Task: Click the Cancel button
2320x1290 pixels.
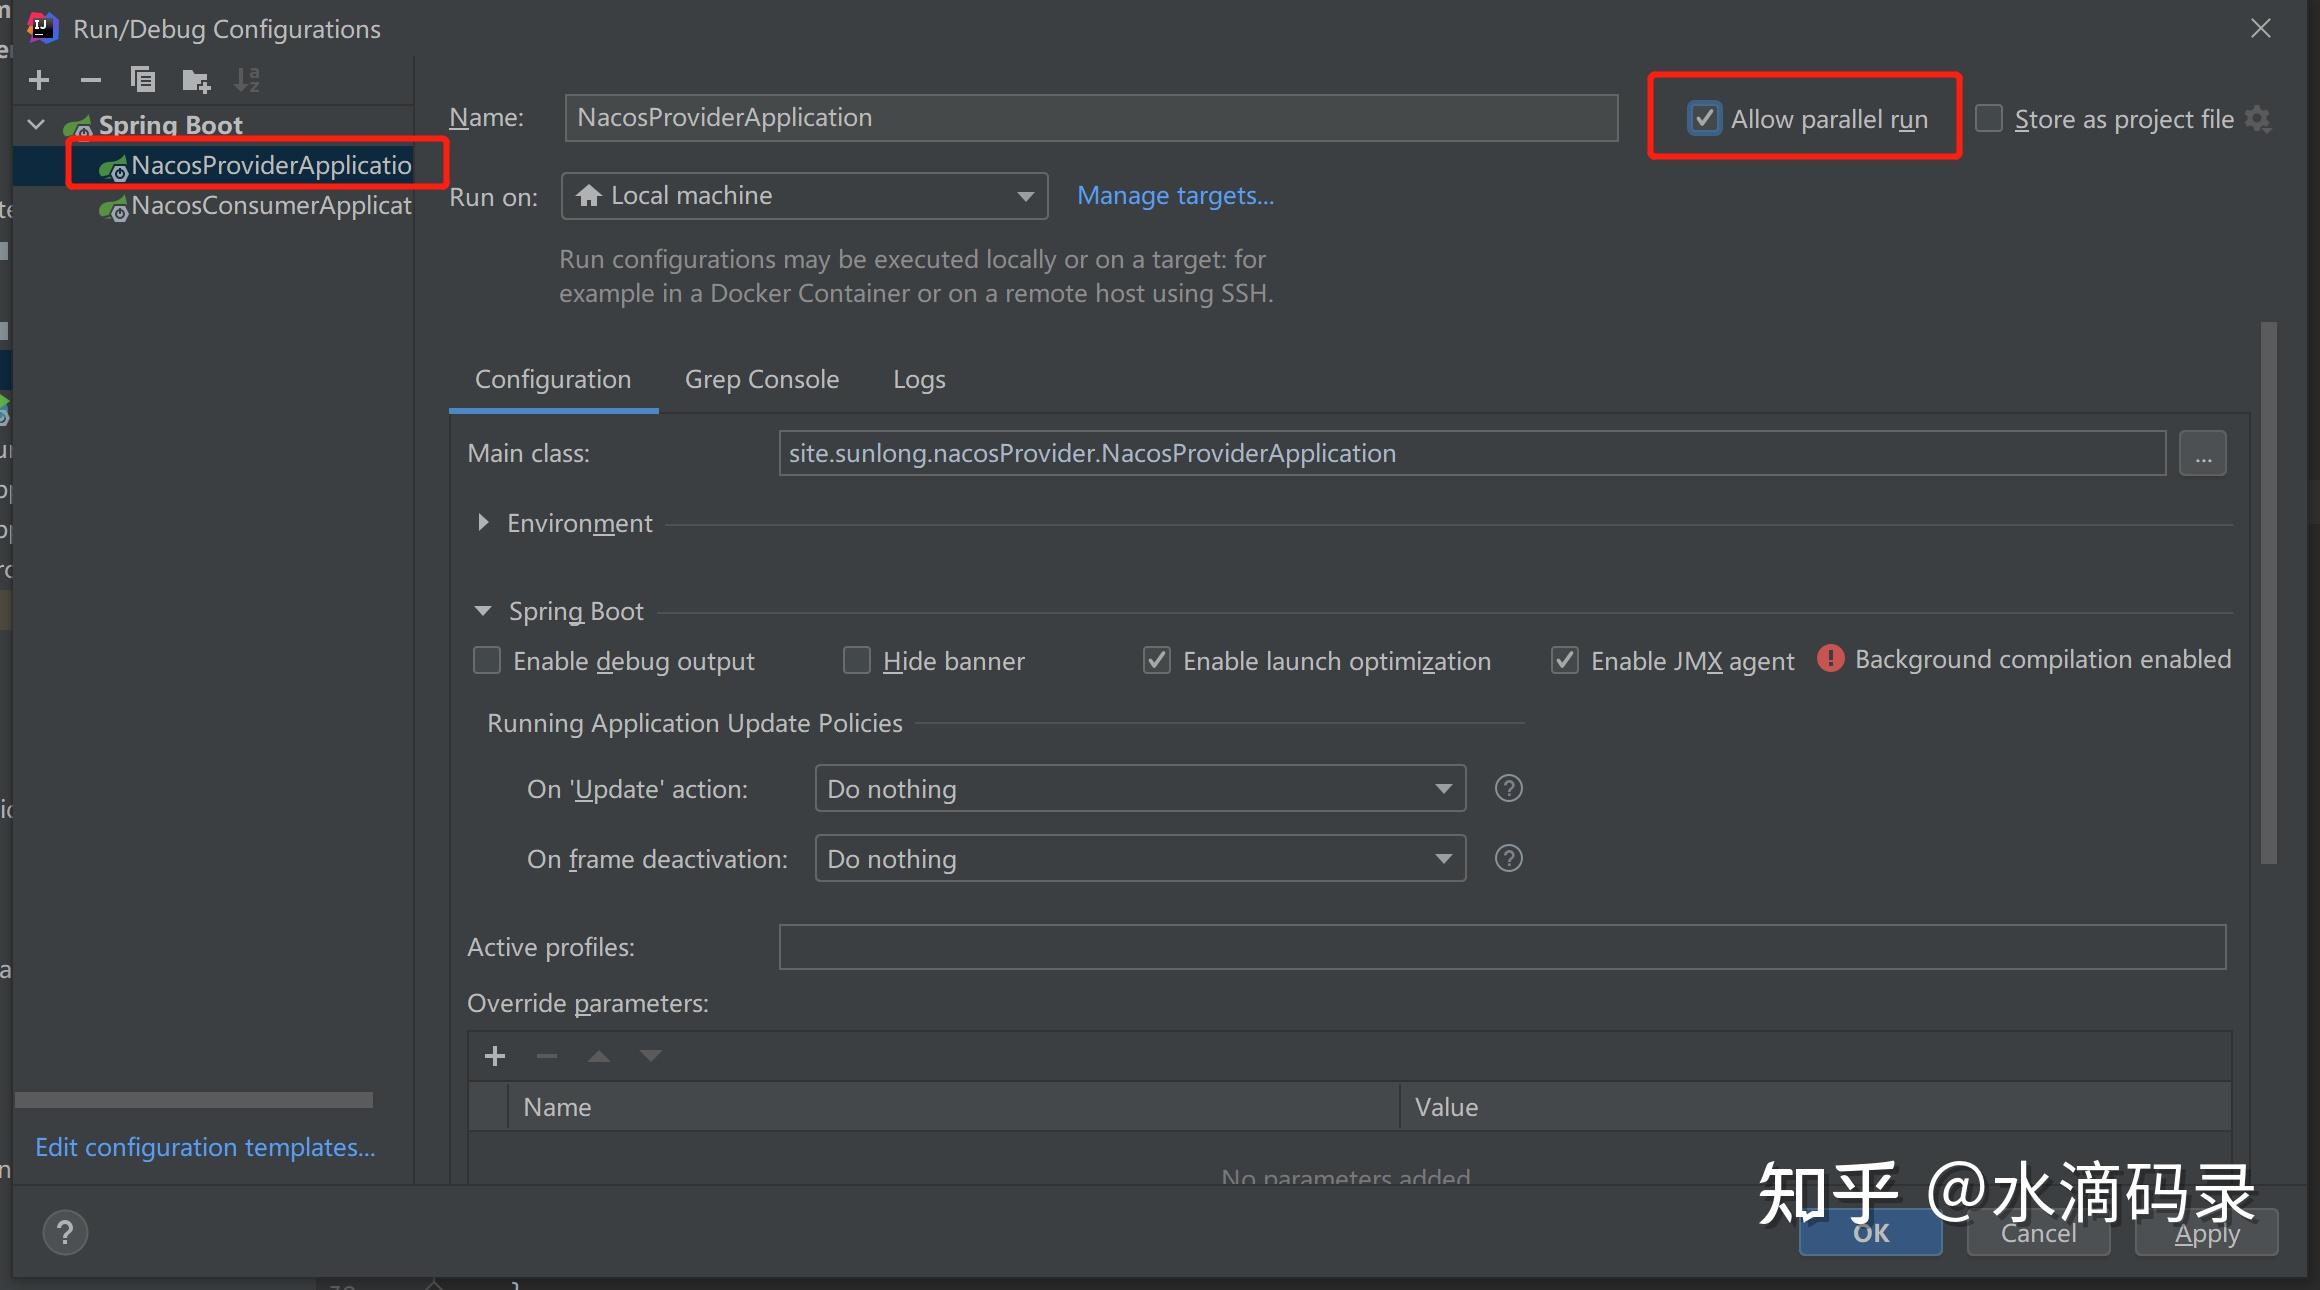Action: [x=2039, y=1233]
